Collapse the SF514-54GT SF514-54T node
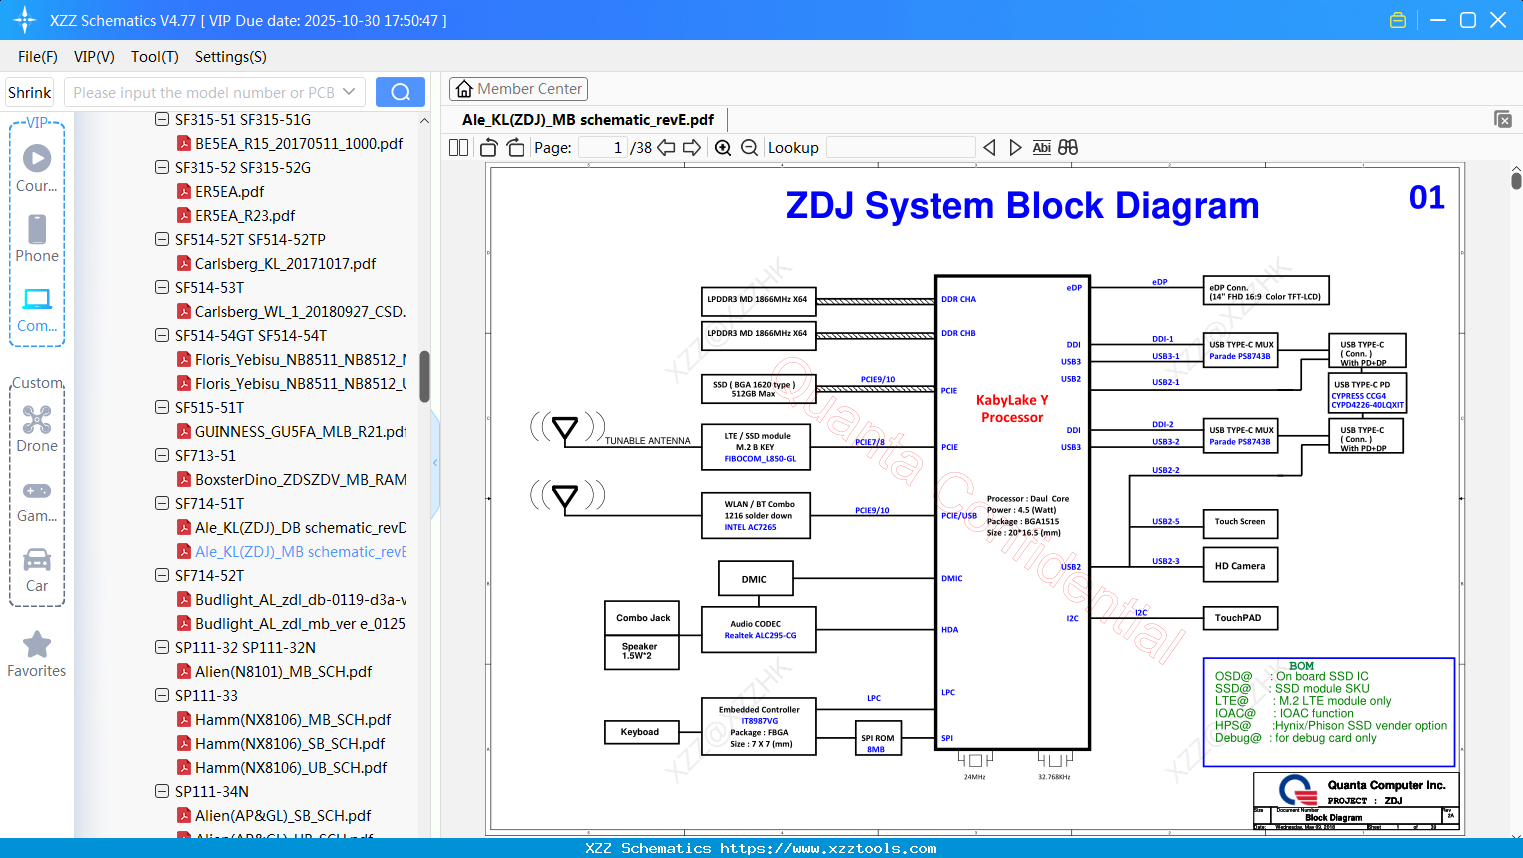 point(162,335)
